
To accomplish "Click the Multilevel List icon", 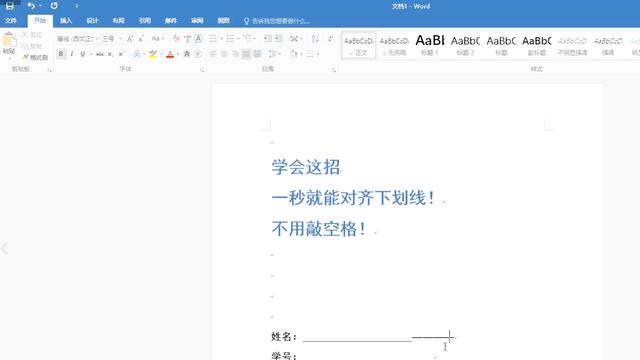I will (247, 39).
